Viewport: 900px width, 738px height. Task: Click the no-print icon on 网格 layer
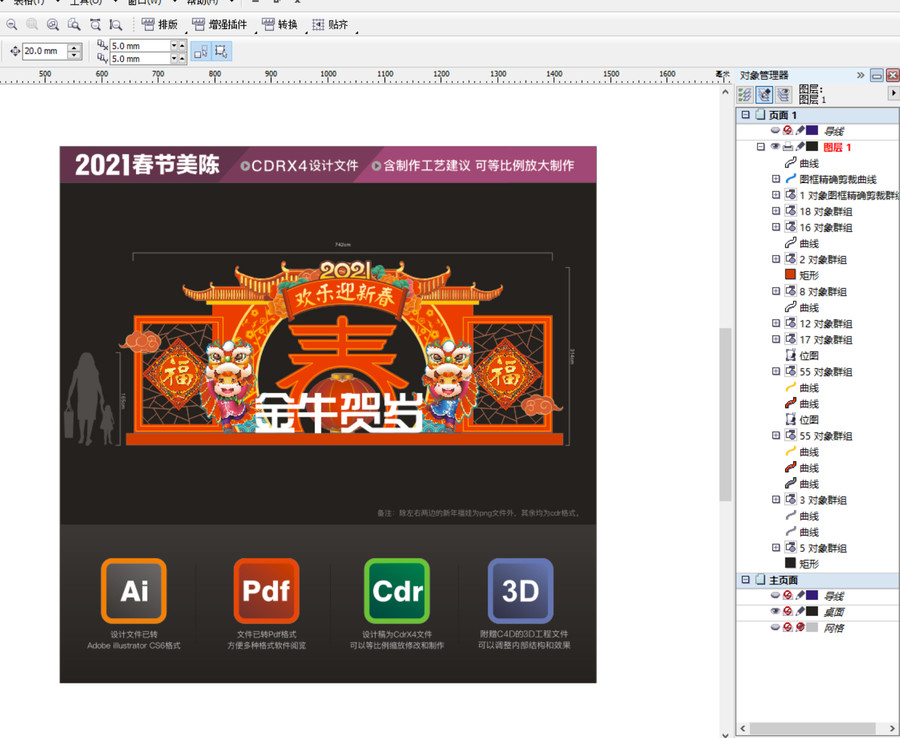(788, 627)
